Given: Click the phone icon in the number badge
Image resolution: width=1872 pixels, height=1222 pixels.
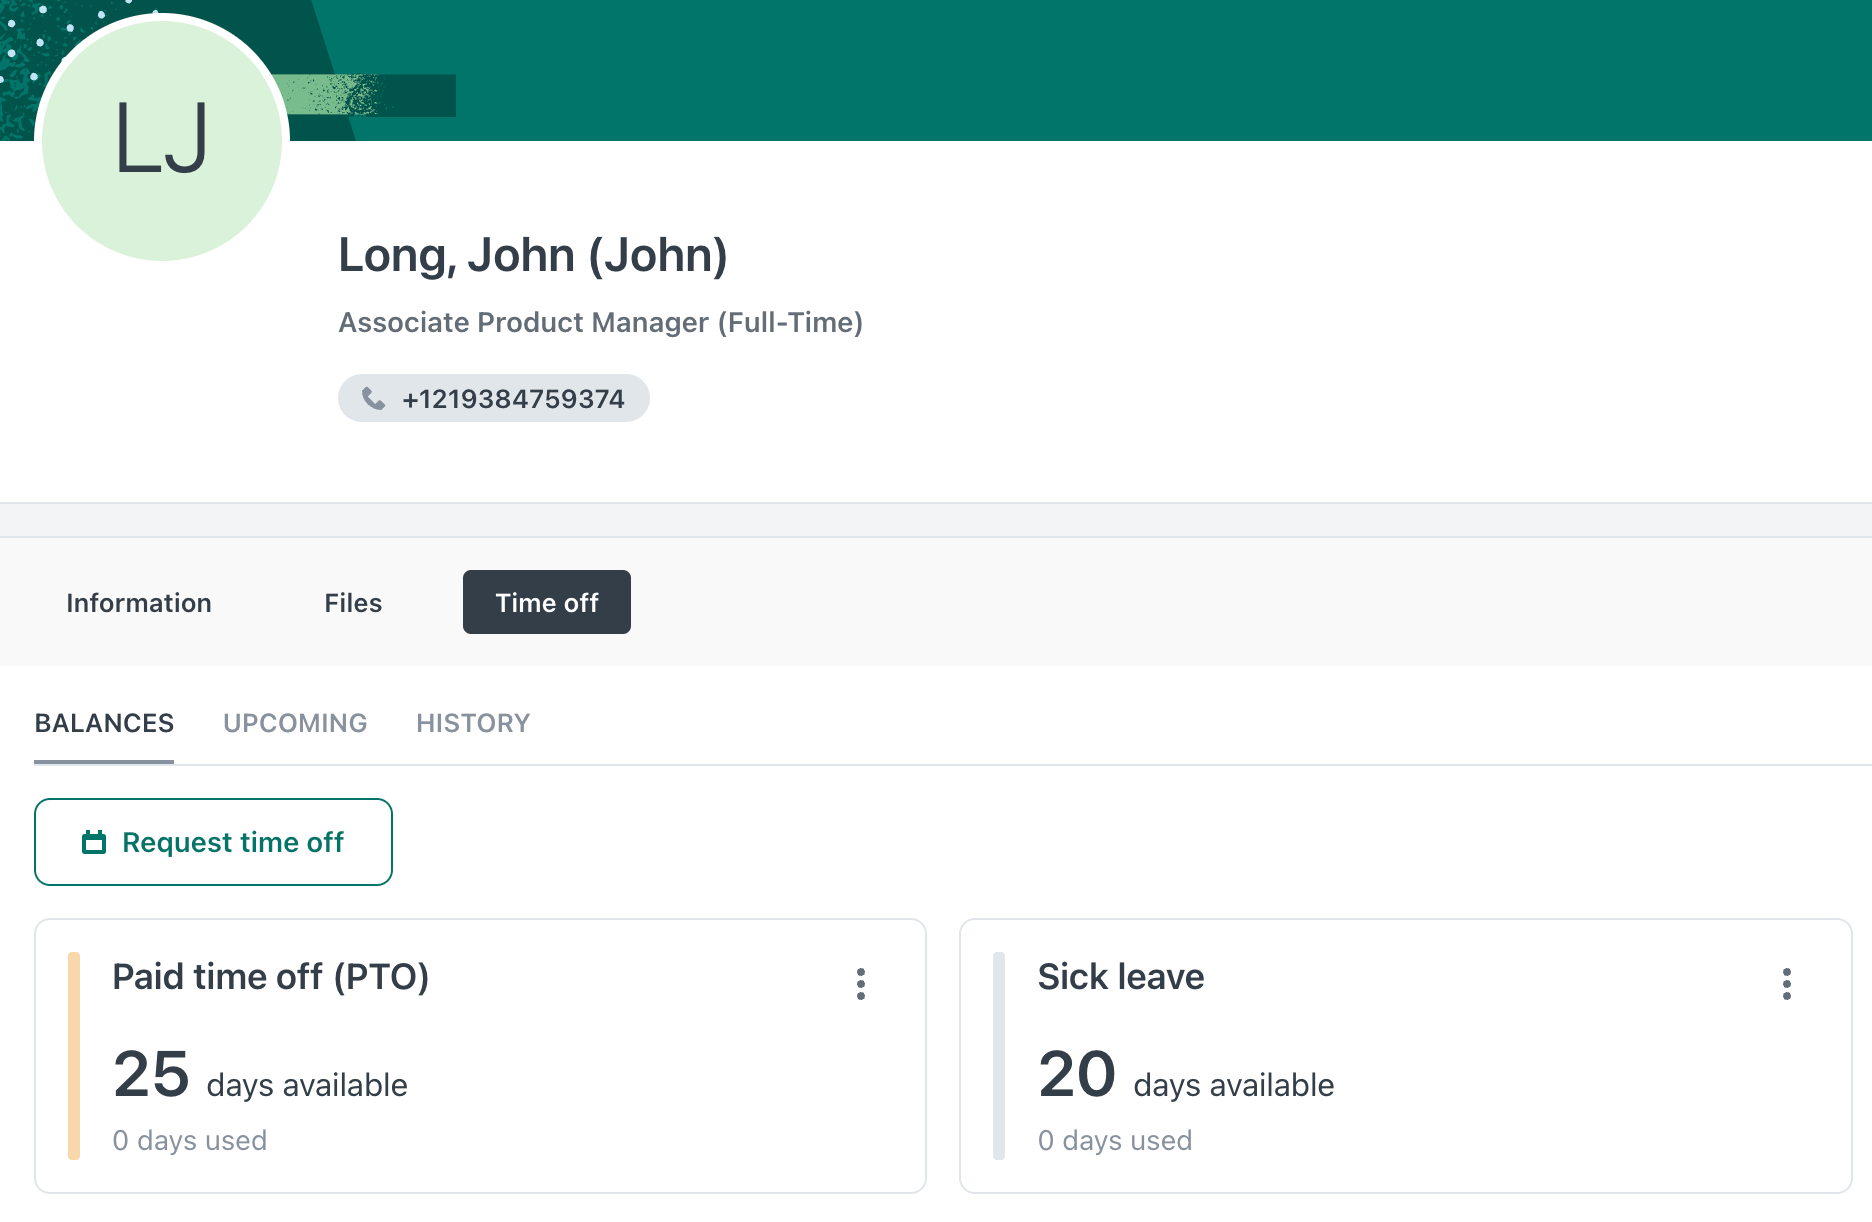Looking at the screenshot, I should pos(374,399).
